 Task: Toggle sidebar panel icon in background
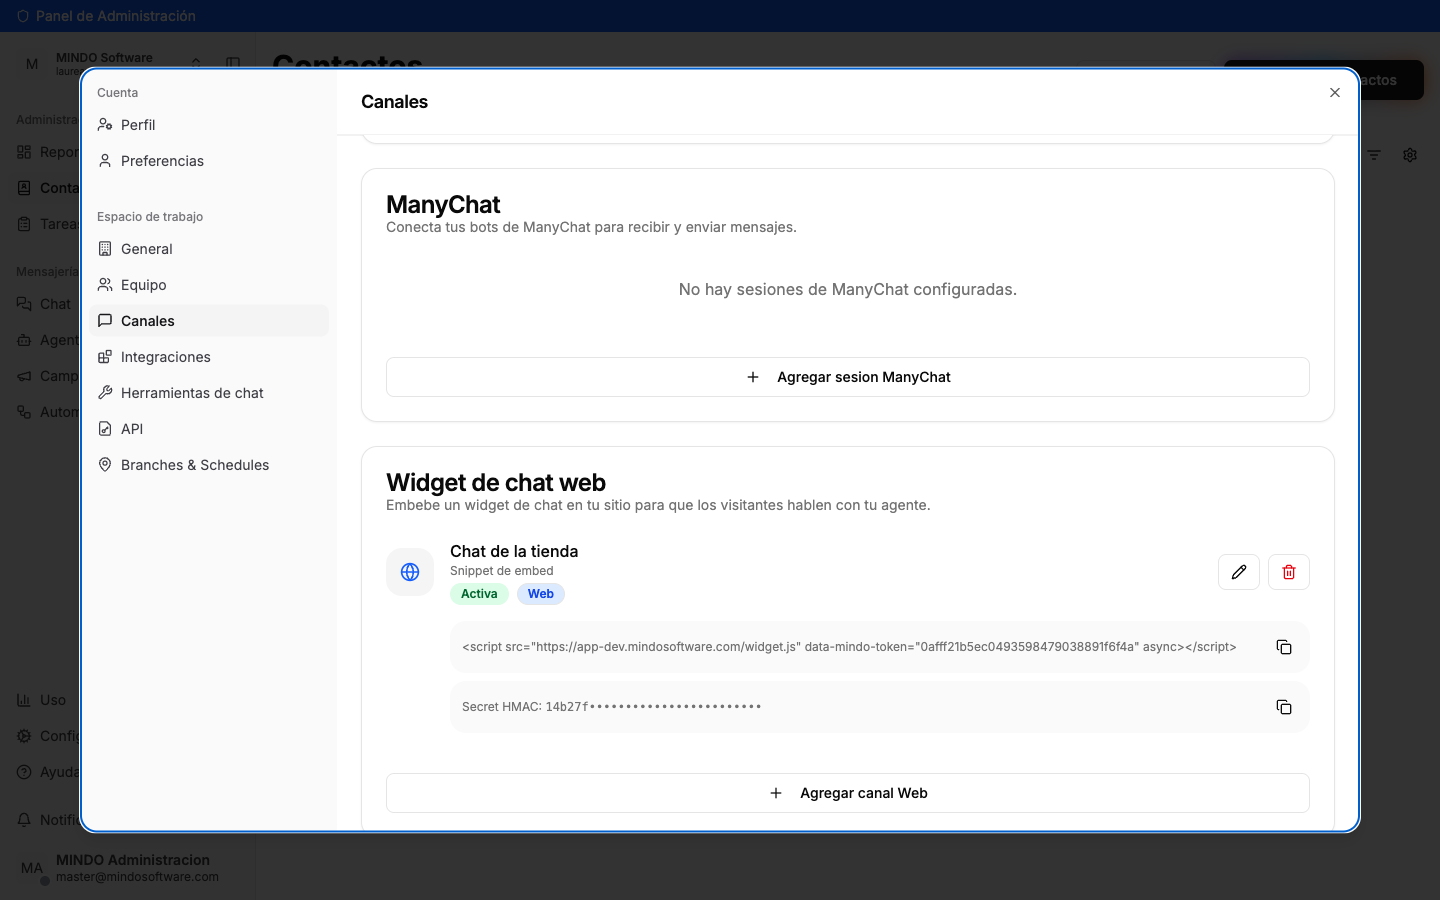tap(233, 63)
